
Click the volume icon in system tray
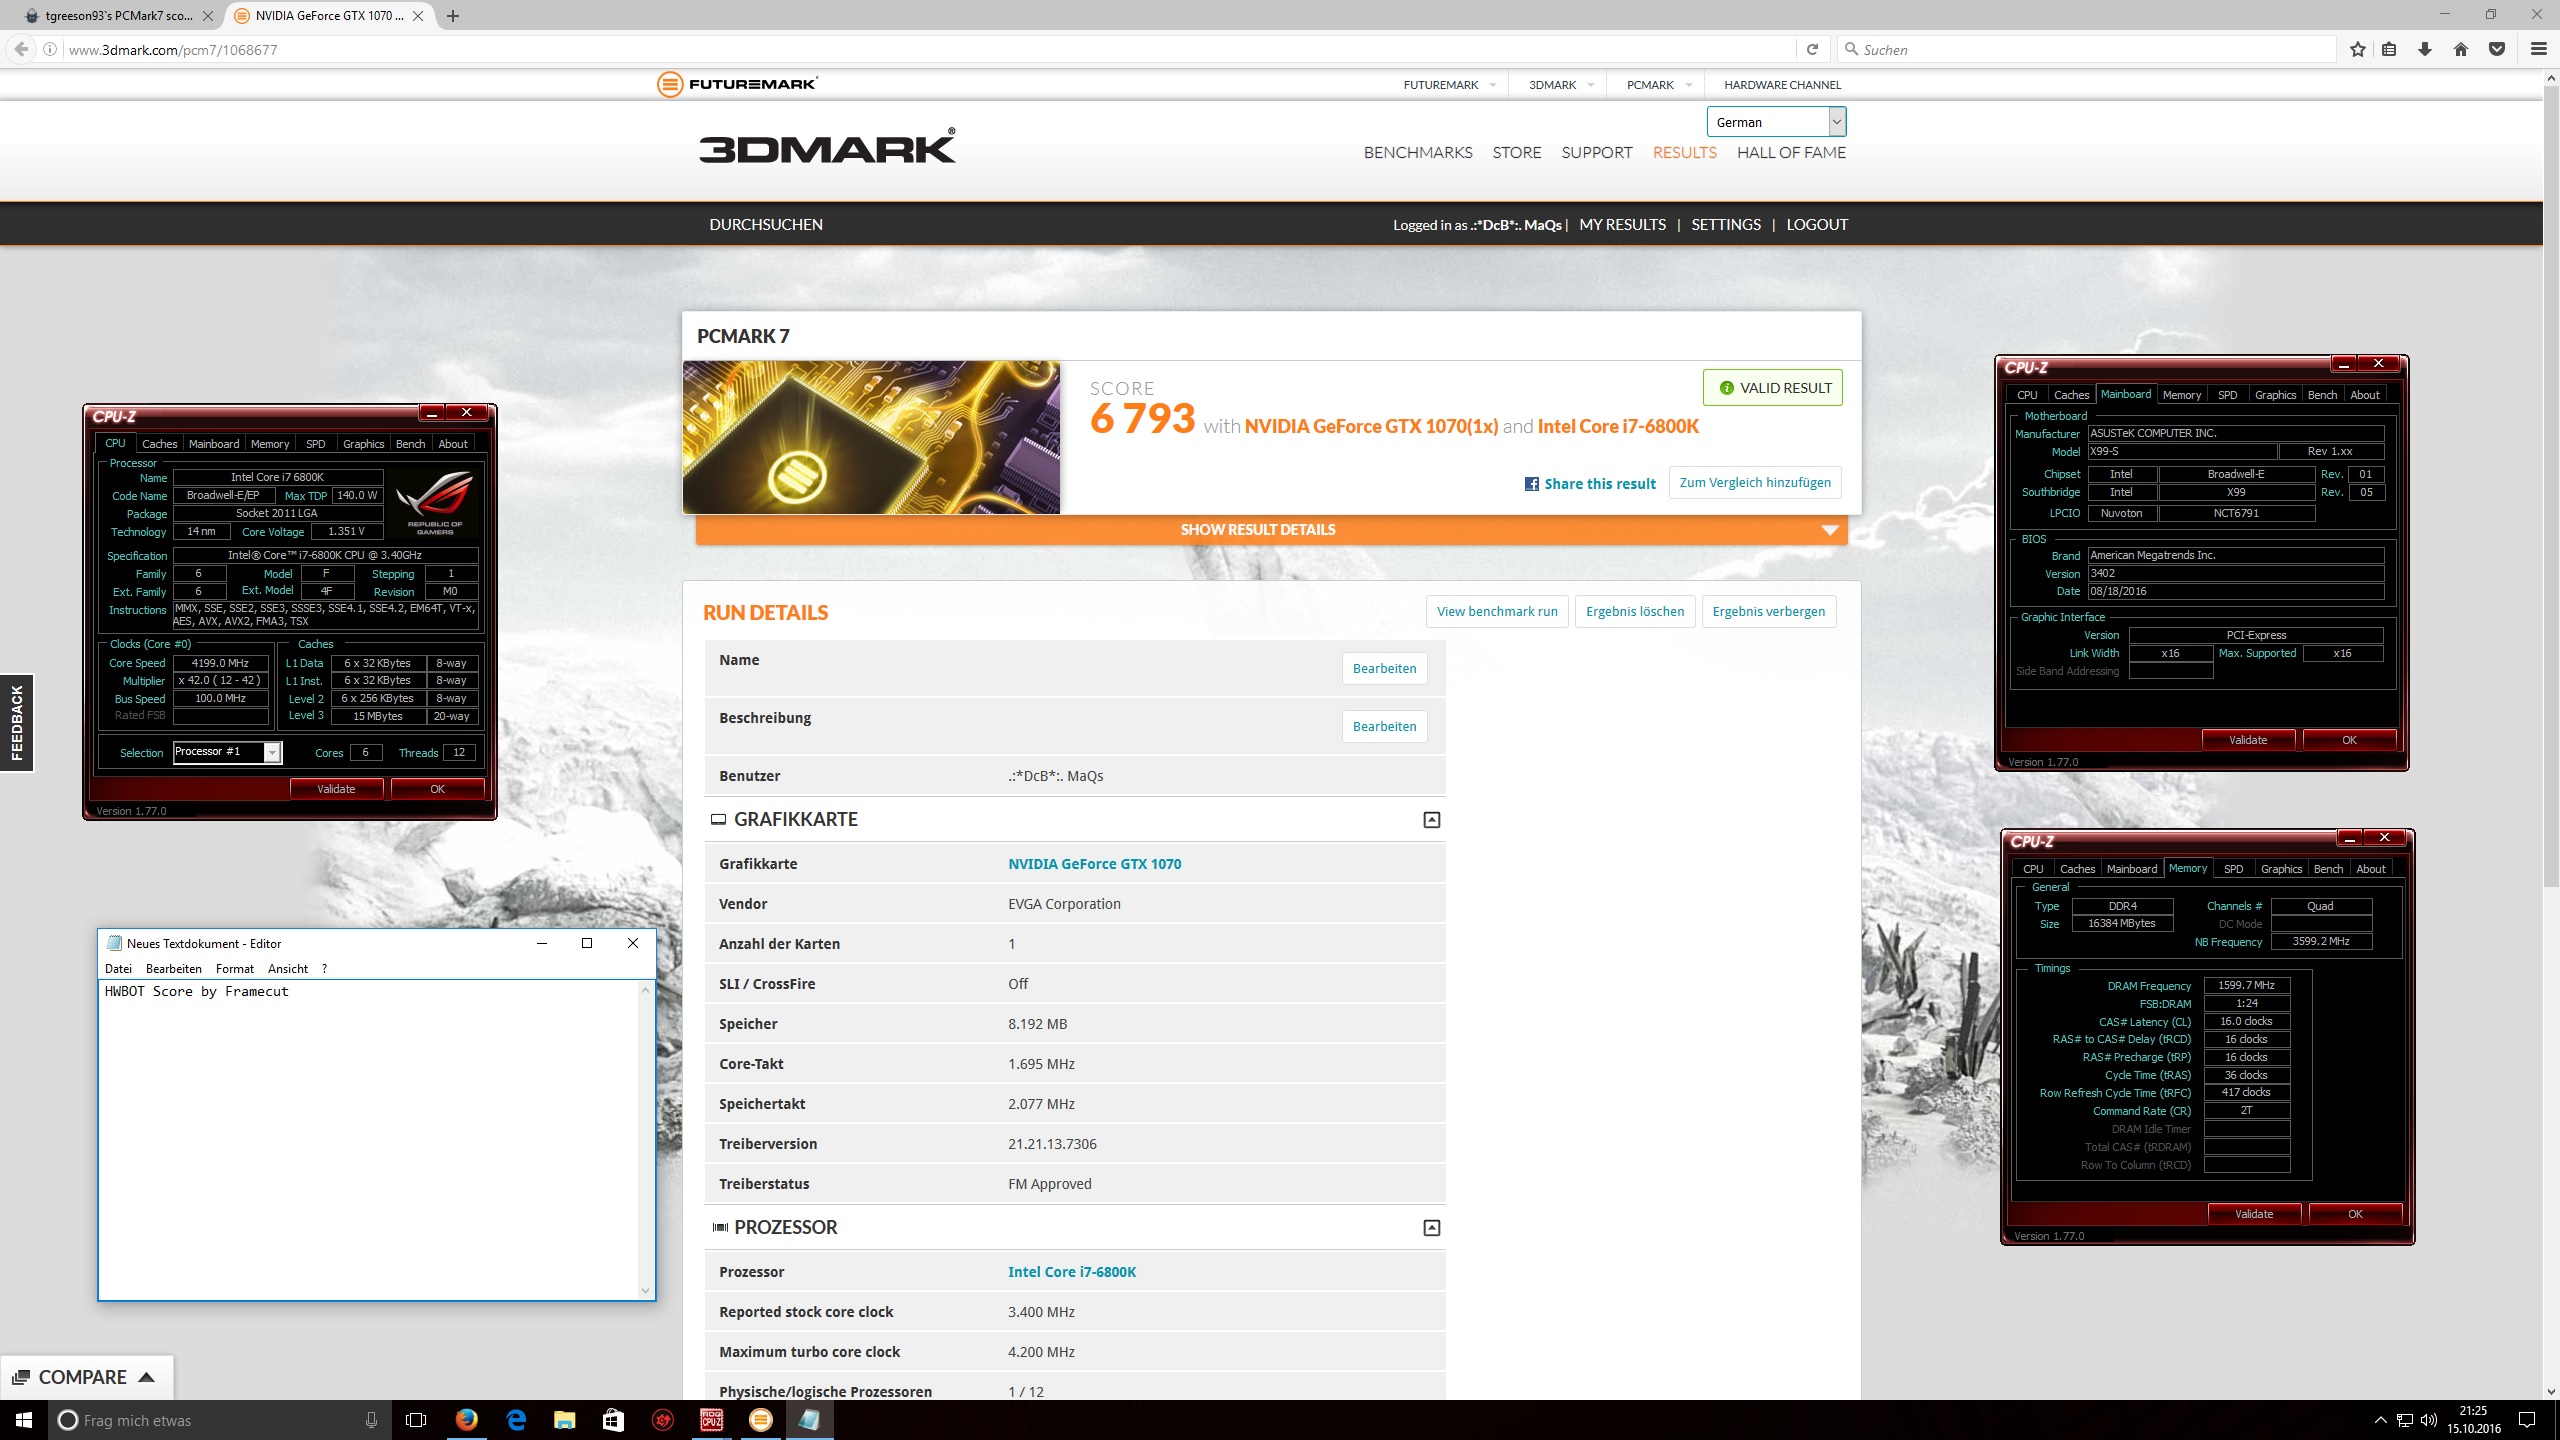tap(2428, 1420)
